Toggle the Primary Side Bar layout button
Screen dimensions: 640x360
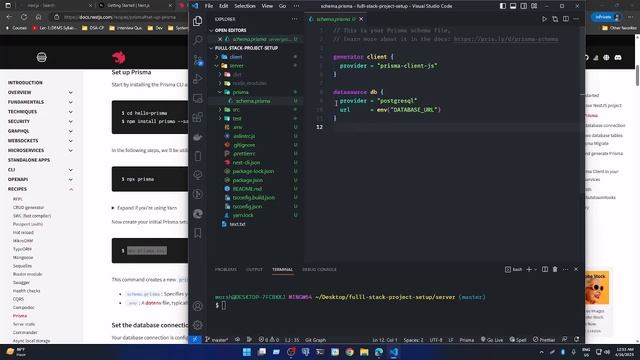[x=503, y=6]
